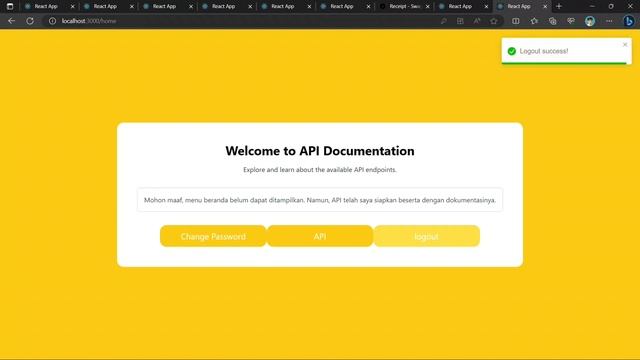Image resolution: width=640 pixels, height=360 pixels.
Task: Add this page to favorites star
Action: (x=494, y=21)
